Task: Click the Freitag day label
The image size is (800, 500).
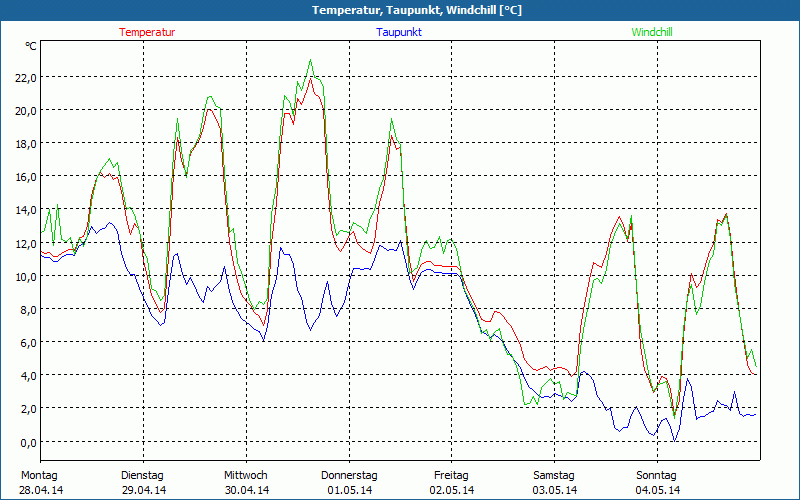Action: (x=452, y=476)
